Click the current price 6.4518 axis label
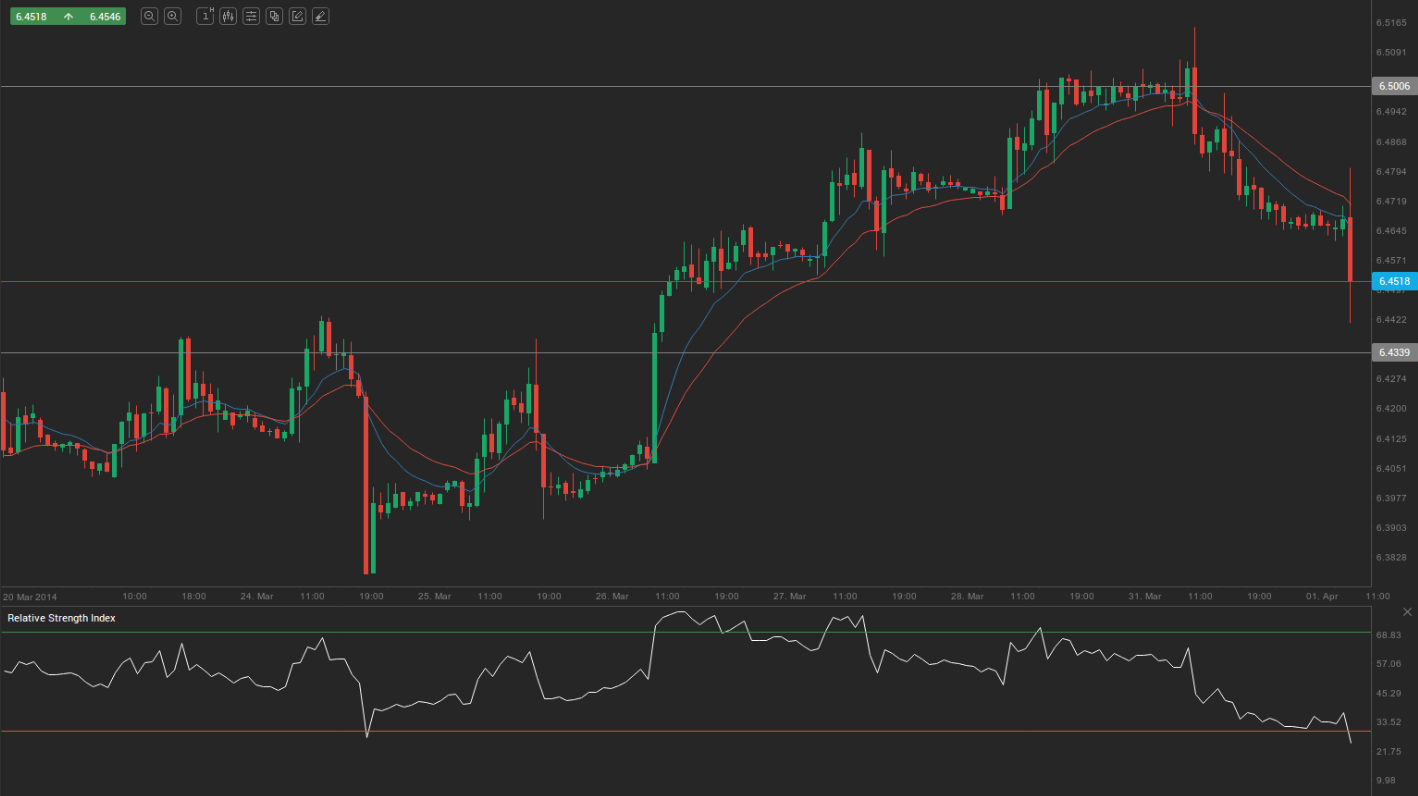The image size is (1418, 796). (1393, 282)
